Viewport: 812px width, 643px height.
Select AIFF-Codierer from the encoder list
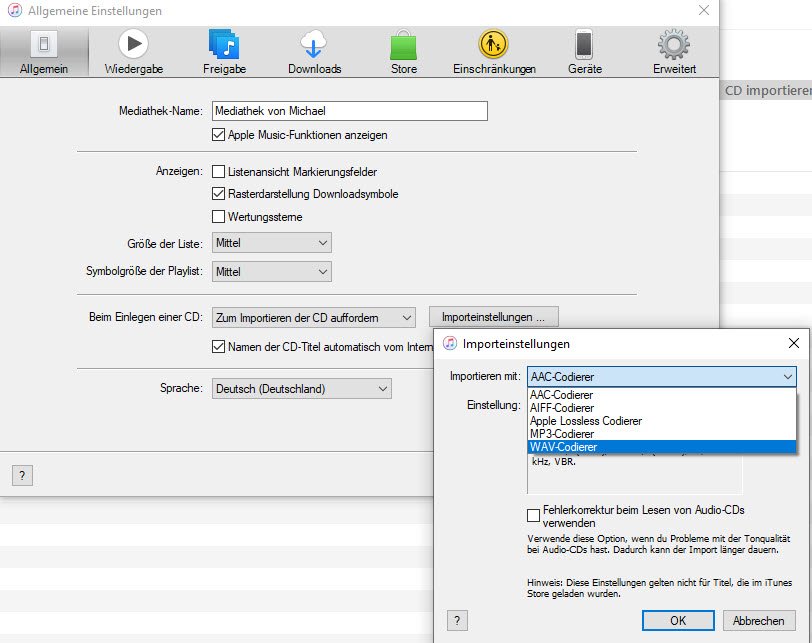point(662,408)
